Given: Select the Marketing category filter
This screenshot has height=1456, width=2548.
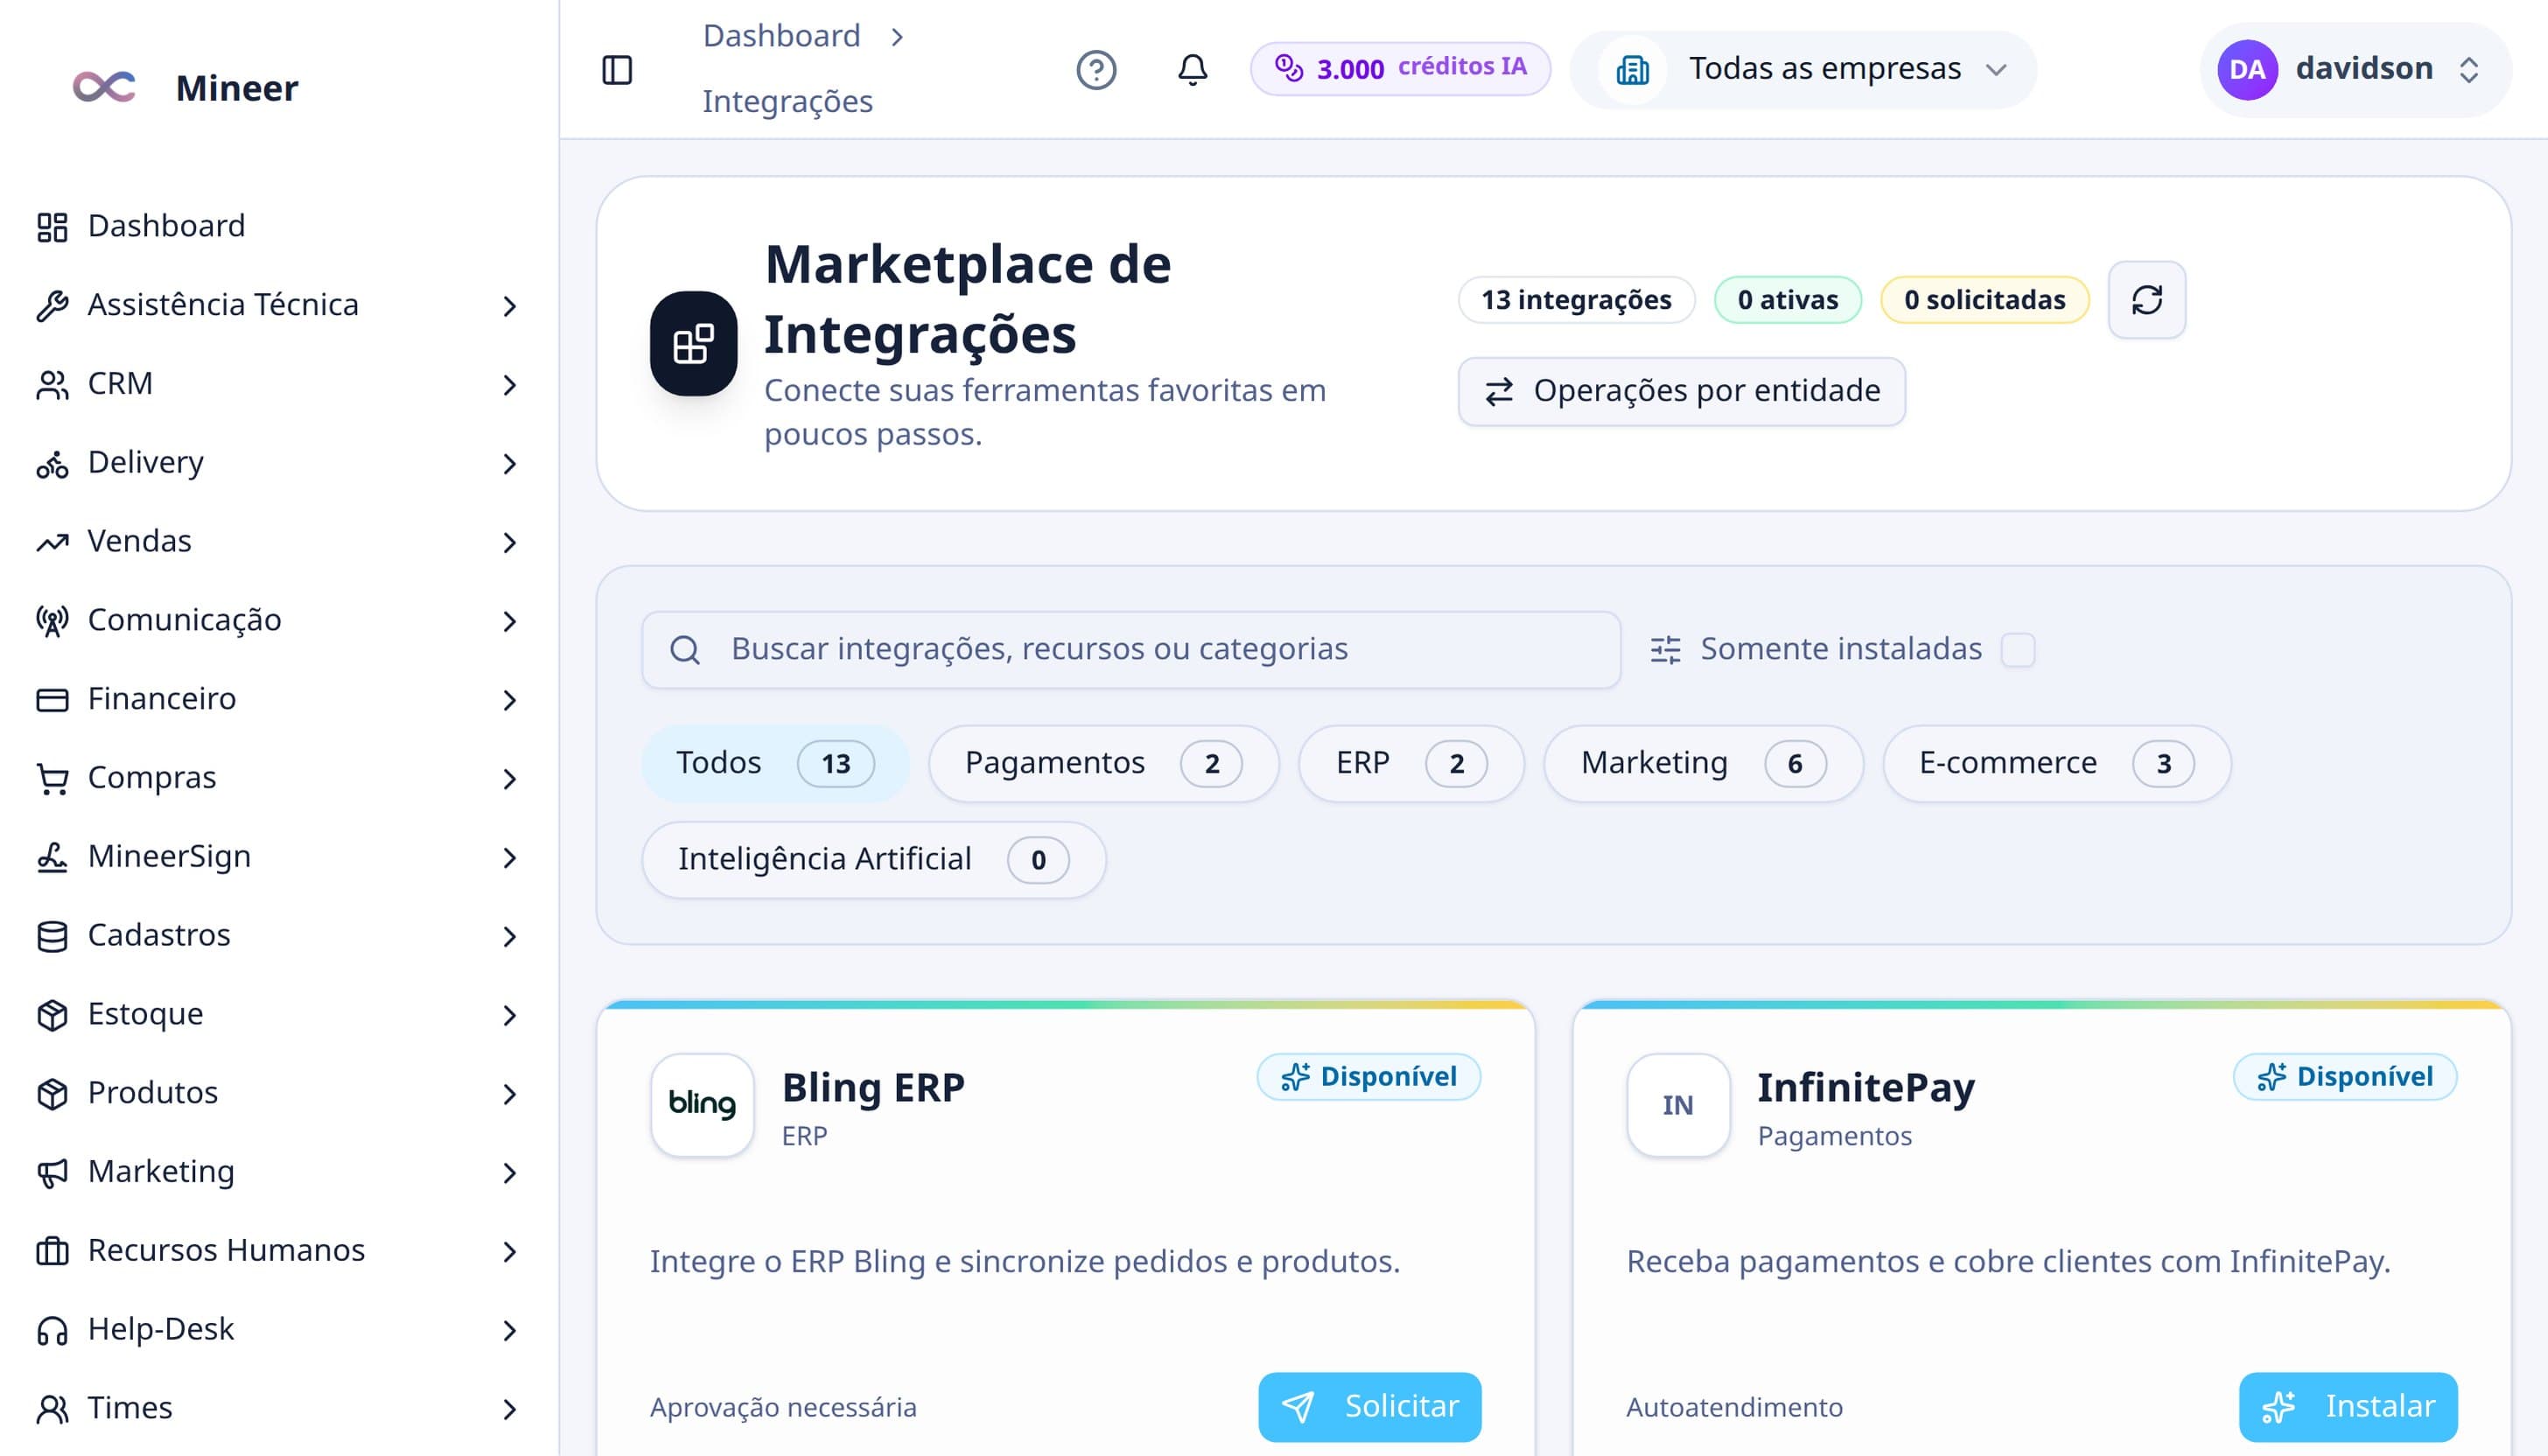Looking at the screenshot, I should point(1703,764).
